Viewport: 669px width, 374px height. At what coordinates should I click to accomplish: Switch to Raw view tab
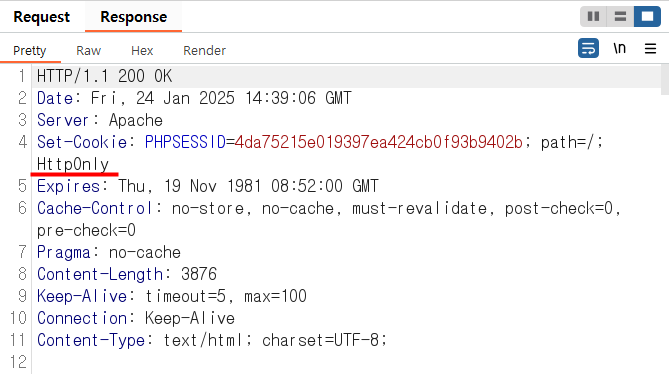88,51
